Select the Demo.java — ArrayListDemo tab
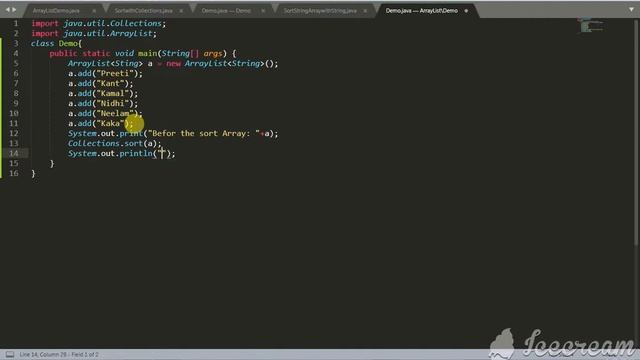This screenshot has width=640, height=360. (422, 11)
